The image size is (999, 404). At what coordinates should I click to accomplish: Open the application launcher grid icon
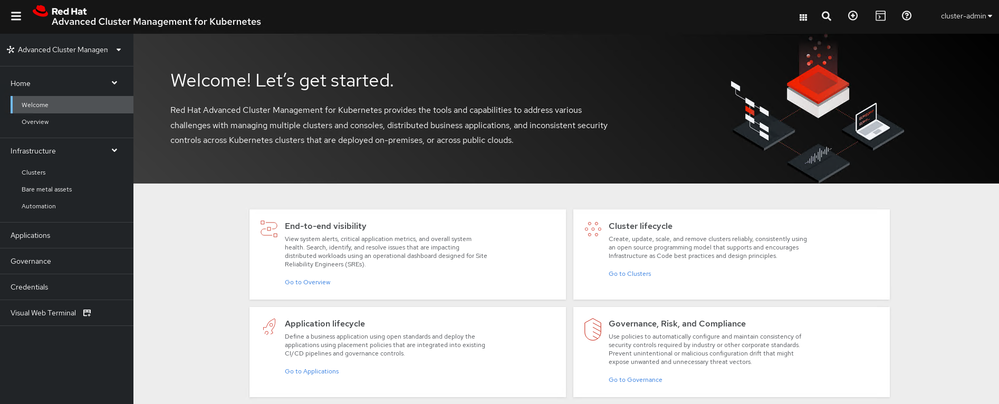coord(803,17)
